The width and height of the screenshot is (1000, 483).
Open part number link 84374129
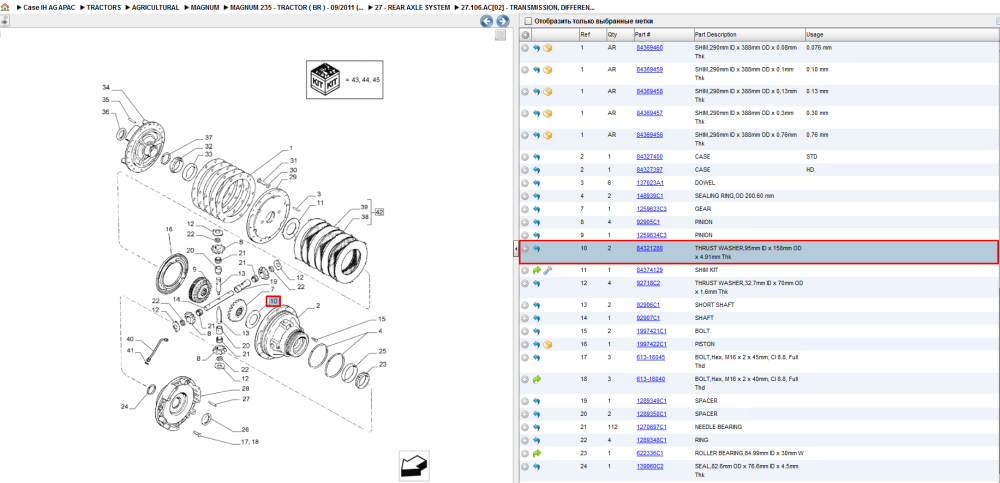click(x=649, y=271)
